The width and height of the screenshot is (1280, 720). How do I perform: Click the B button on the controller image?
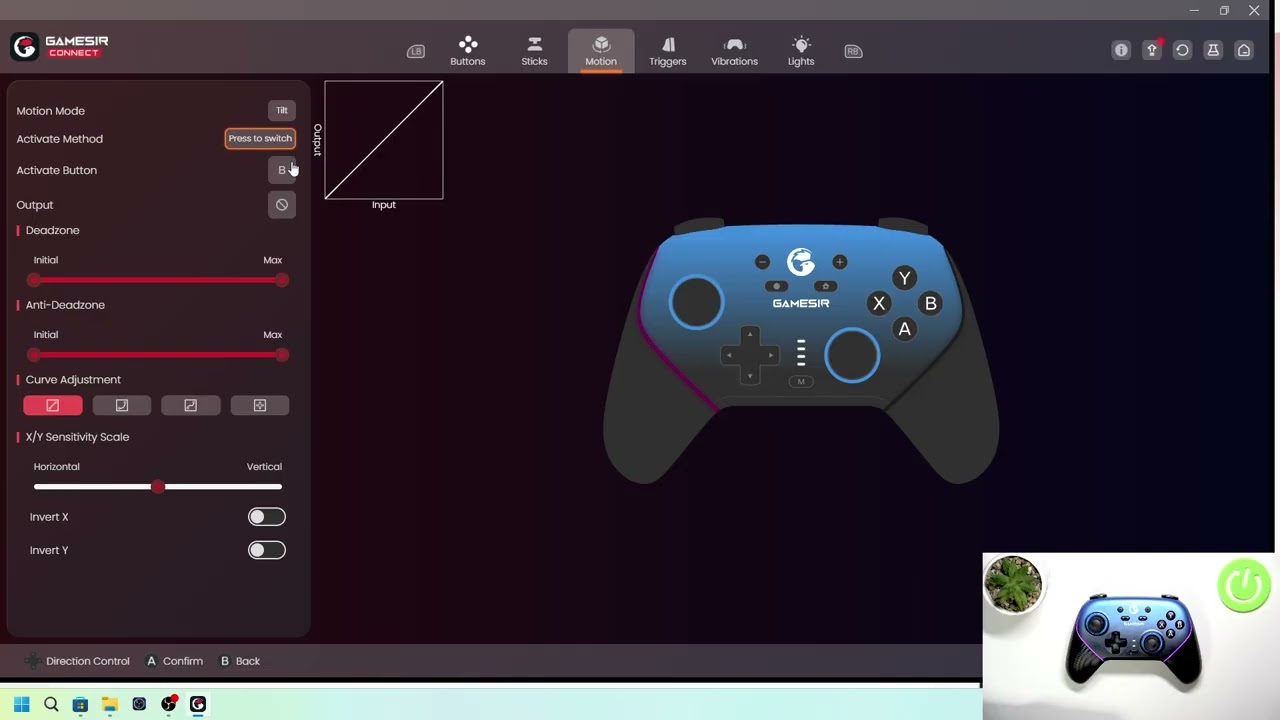tap(930, 304)
